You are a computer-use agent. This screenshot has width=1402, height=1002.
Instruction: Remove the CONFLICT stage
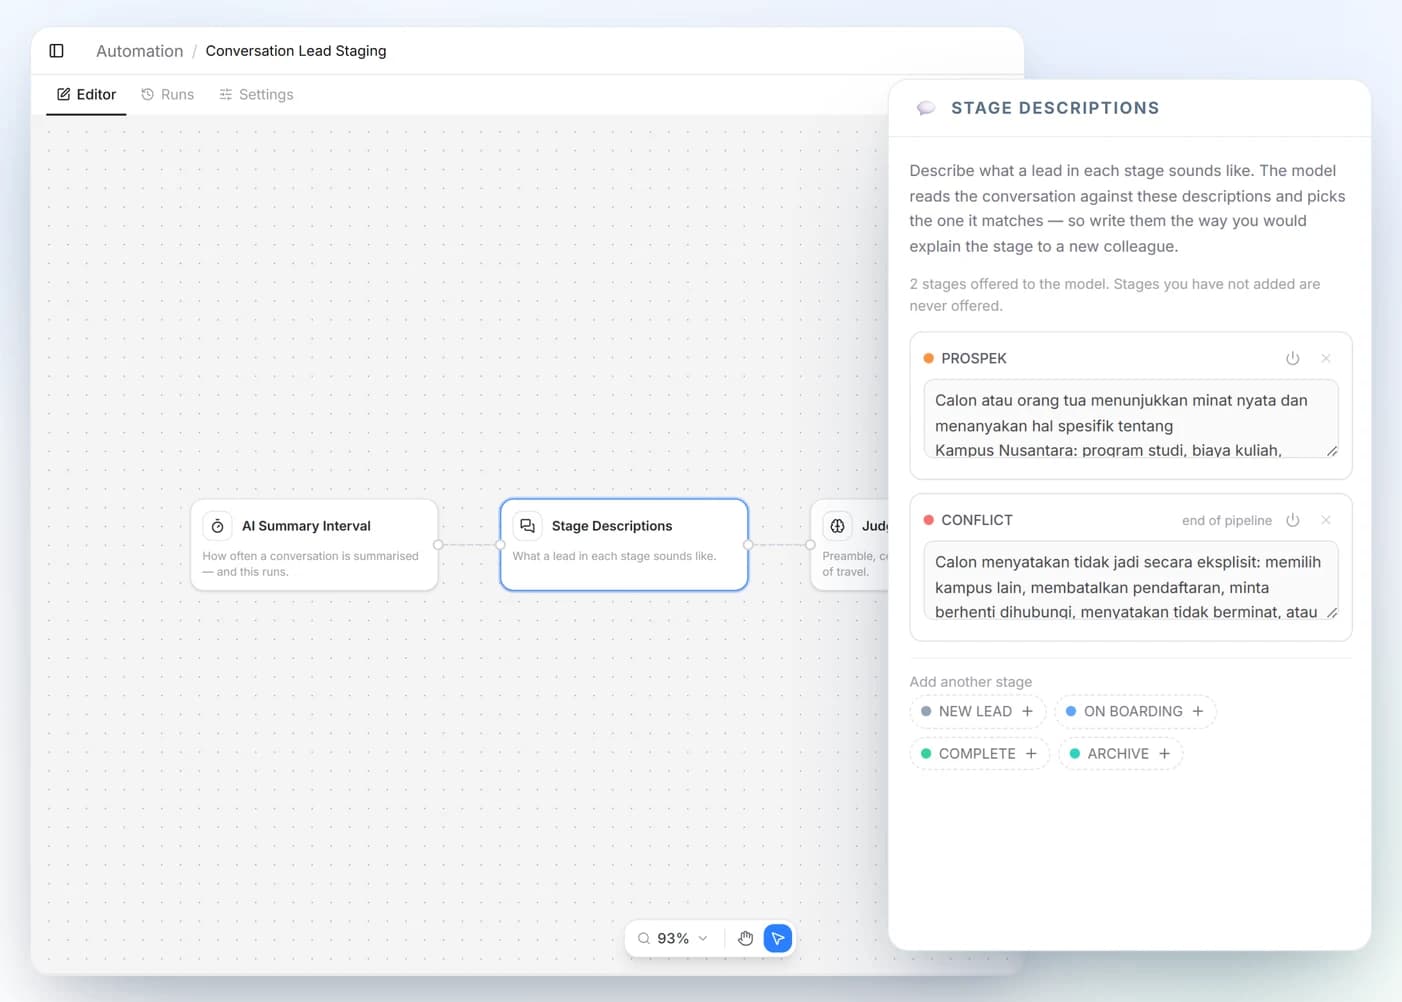[1326, 520]
